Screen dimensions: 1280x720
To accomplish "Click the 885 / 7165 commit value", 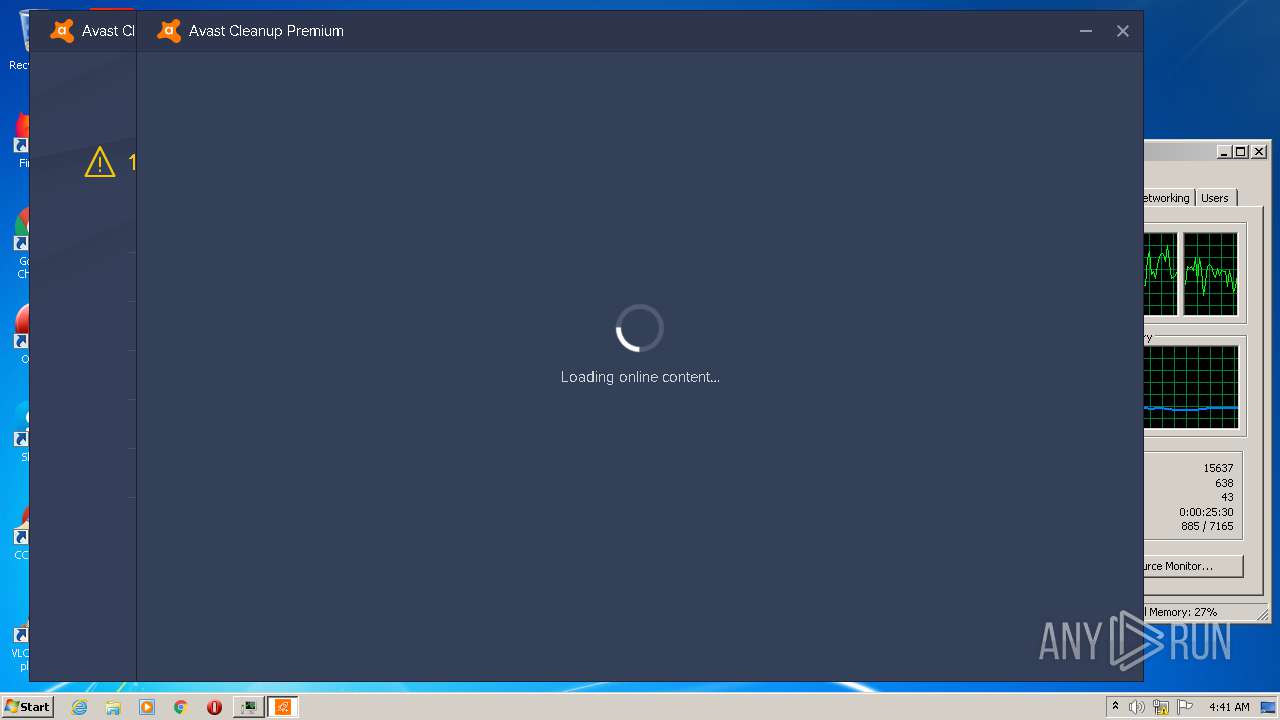I will coord(1207,526).
